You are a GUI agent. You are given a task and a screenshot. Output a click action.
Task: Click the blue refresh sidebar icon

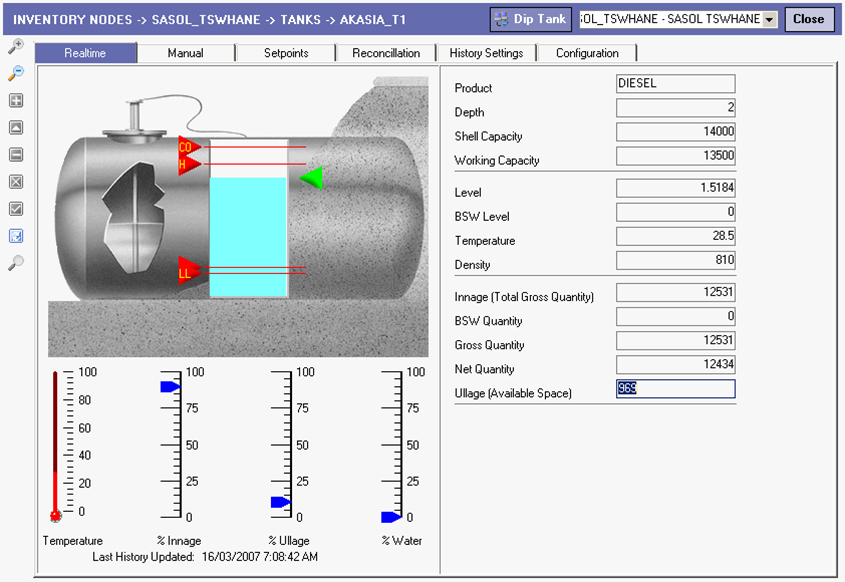(x=16, y=235)
